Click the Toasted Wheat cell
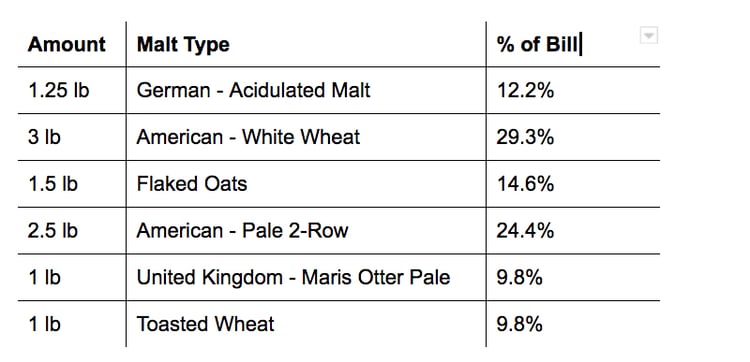750x362 pixels. tap(306, 324)
